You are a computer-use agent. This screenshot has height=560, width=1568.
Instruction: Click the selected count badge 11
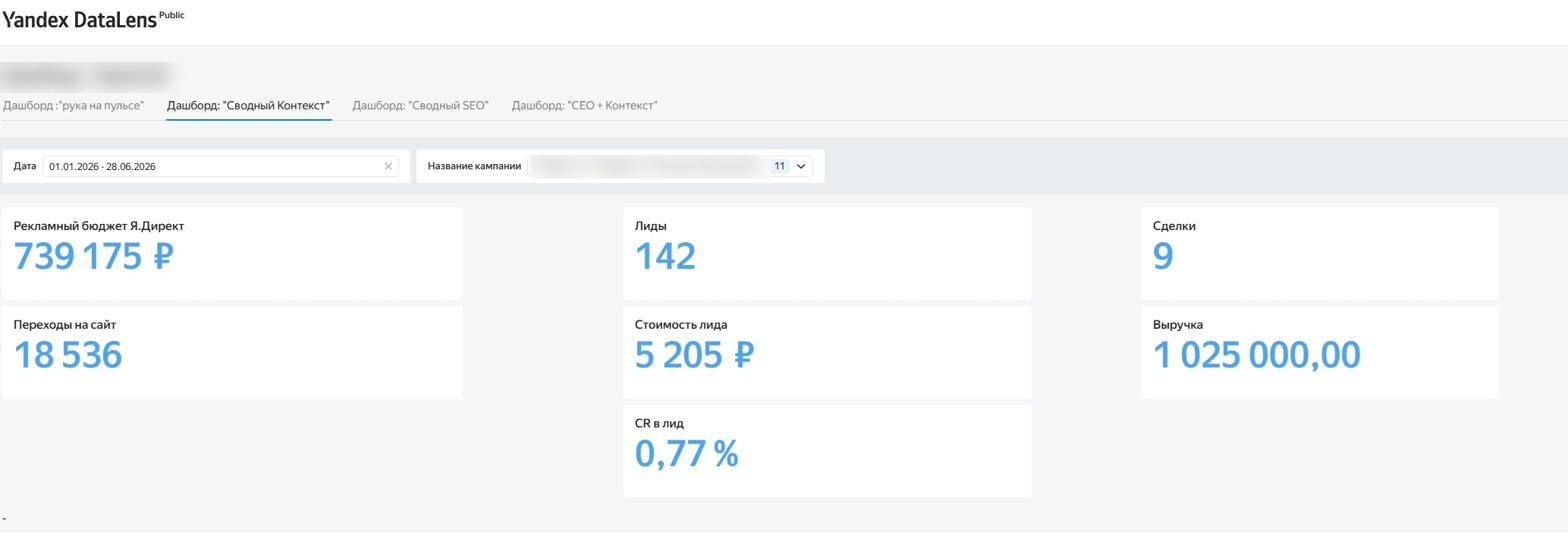coord(779,167)
